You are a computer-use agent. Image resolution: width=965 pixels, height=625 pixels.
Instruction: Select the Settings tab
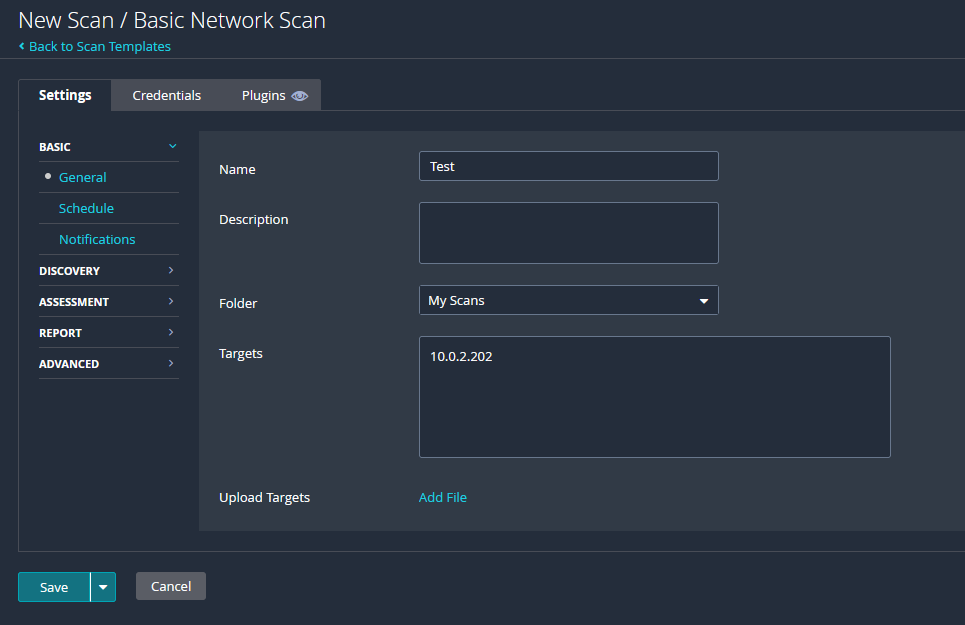tap(65, 95)
